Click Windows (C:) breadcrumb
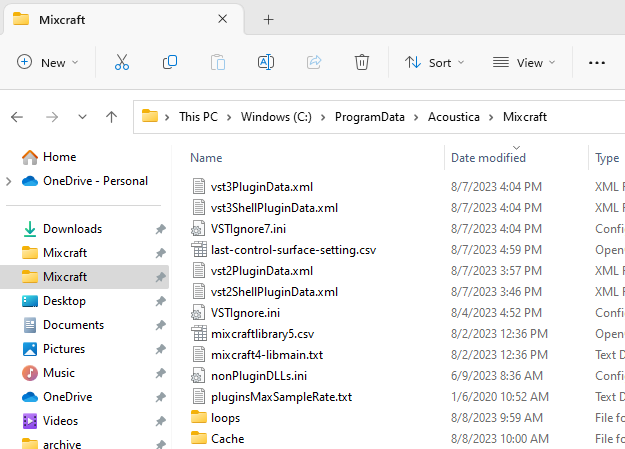The image size is (625, 449). (276, 117)
